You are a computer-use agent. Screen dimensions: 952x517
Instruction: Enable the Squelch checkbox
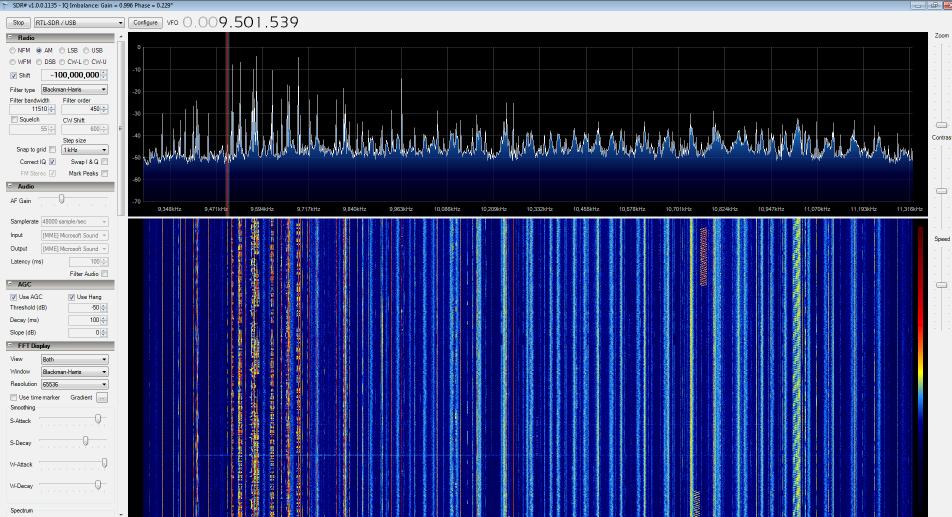point(14,120)
